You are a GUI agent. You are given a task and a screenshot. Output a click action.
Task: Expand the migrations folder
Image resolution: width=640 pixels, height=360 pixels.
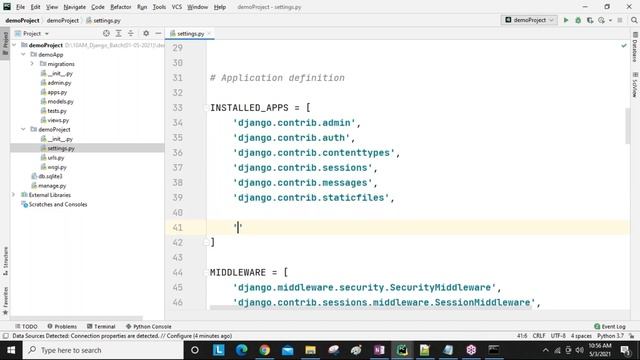(32, 64)
